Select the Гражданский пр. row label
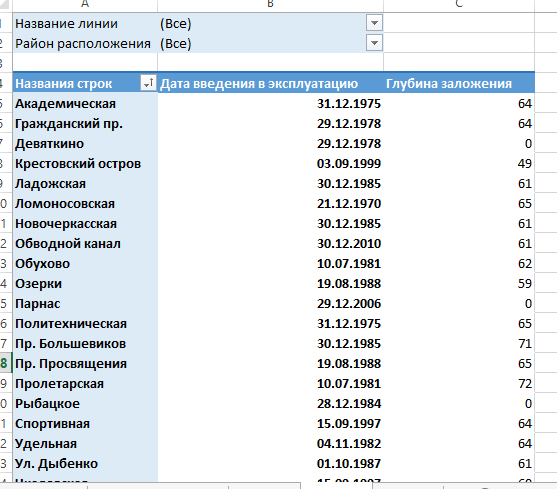The image size is (557, 489). coord(85,124)
